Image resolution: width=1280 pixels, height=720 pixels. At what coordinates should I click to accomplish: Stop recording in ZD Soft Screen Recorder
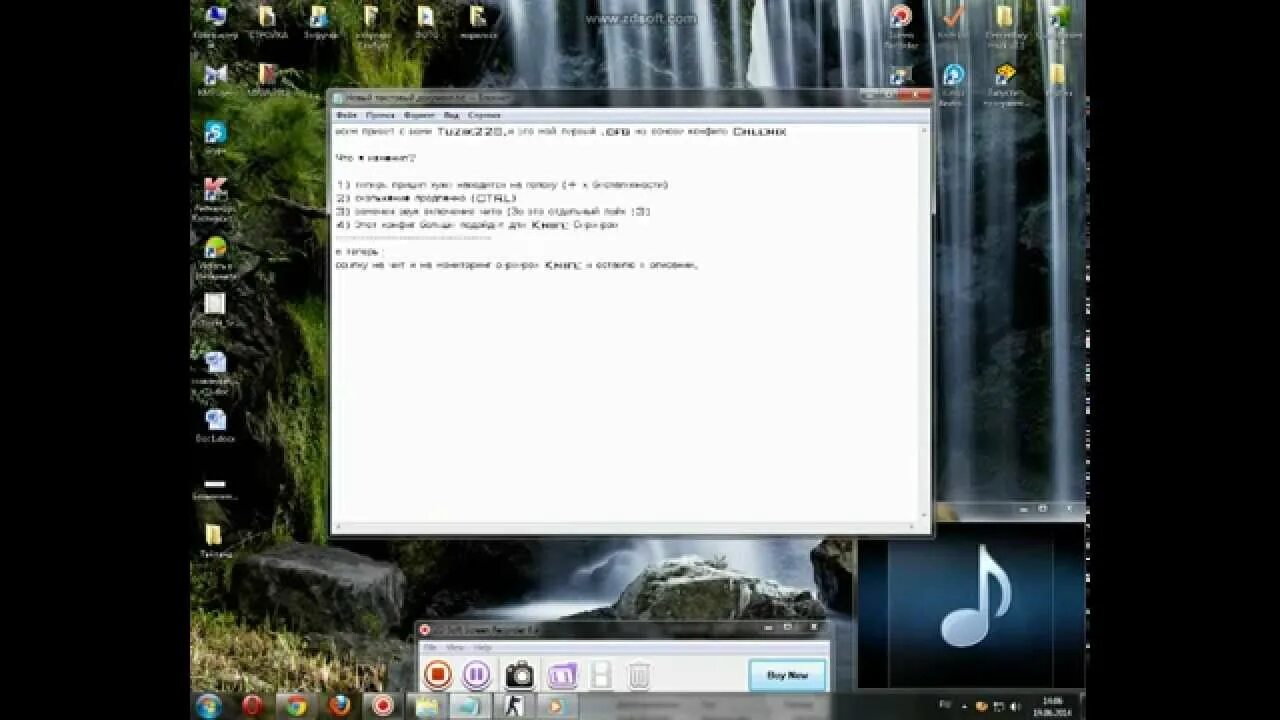click(438, 675)
